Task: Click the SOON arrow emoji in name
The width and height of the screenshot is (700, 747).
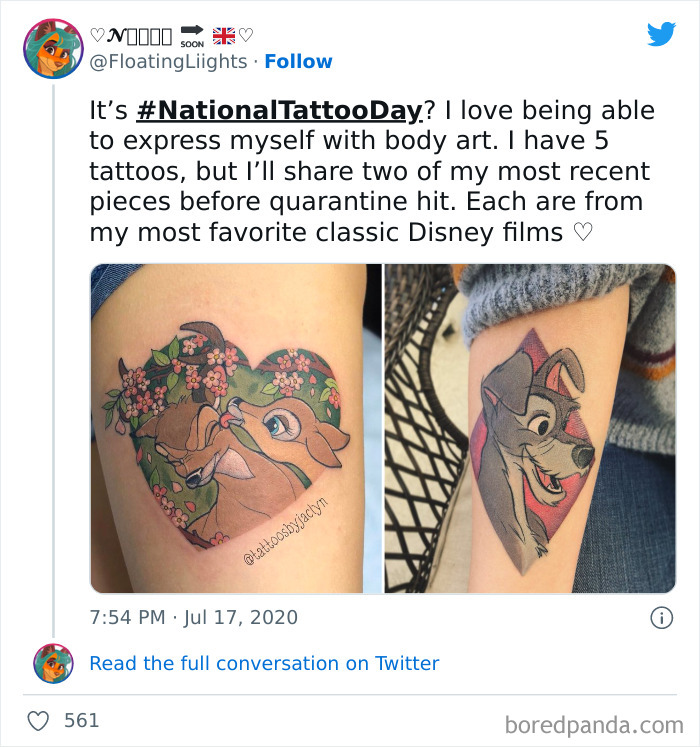Action: click(190, 36)
